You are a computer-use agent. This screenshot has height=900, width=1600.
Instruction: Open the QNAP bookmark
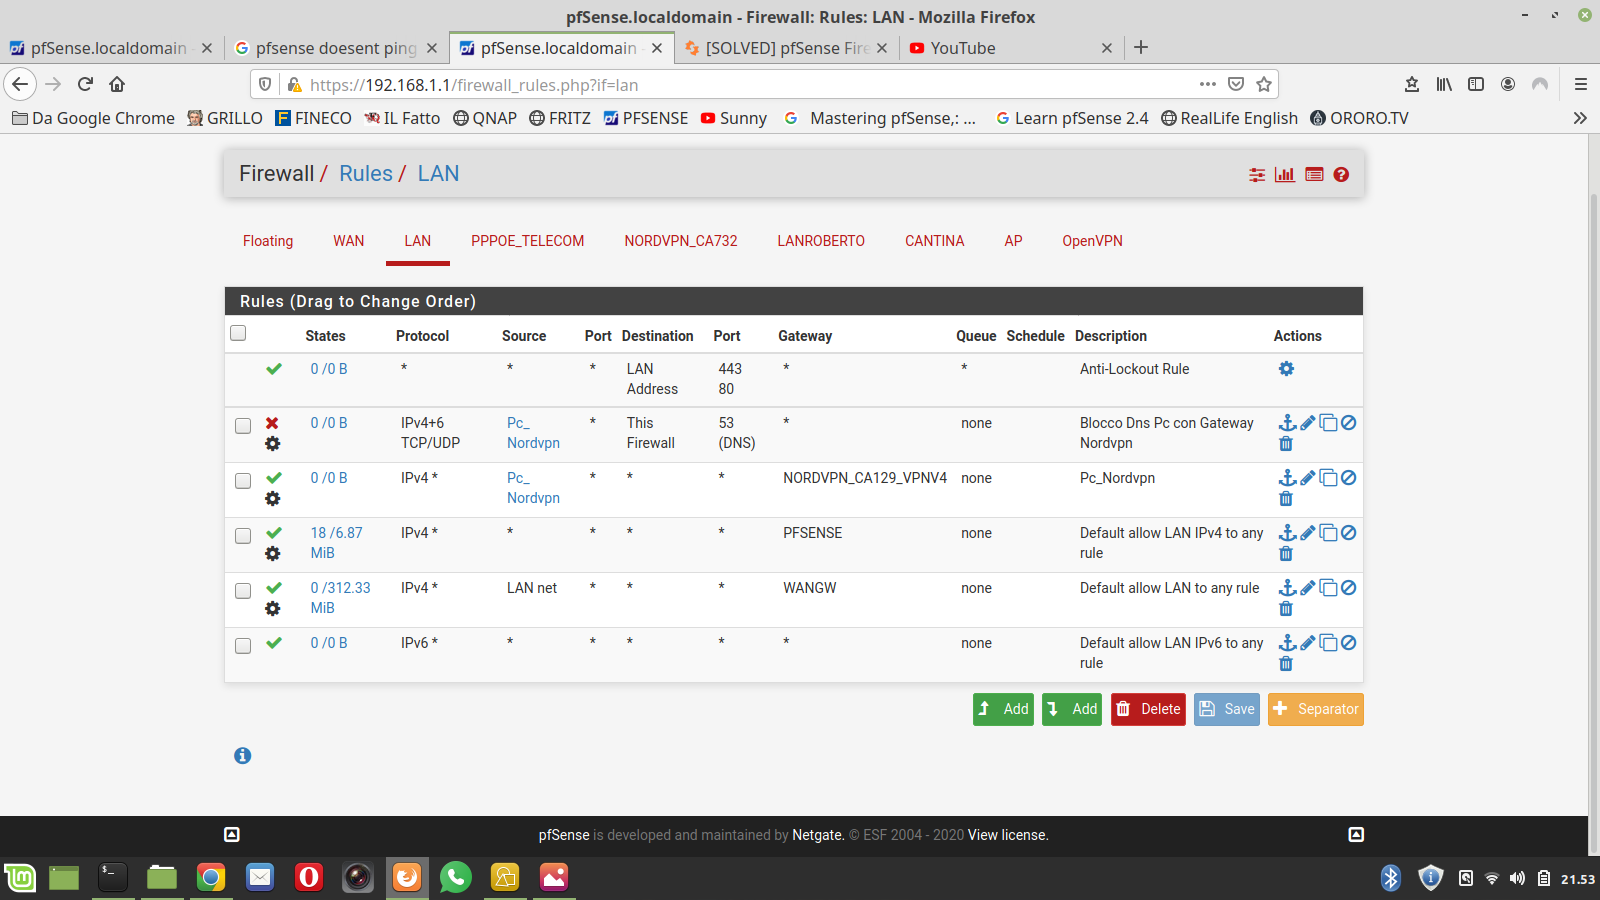tap(485, 118)
